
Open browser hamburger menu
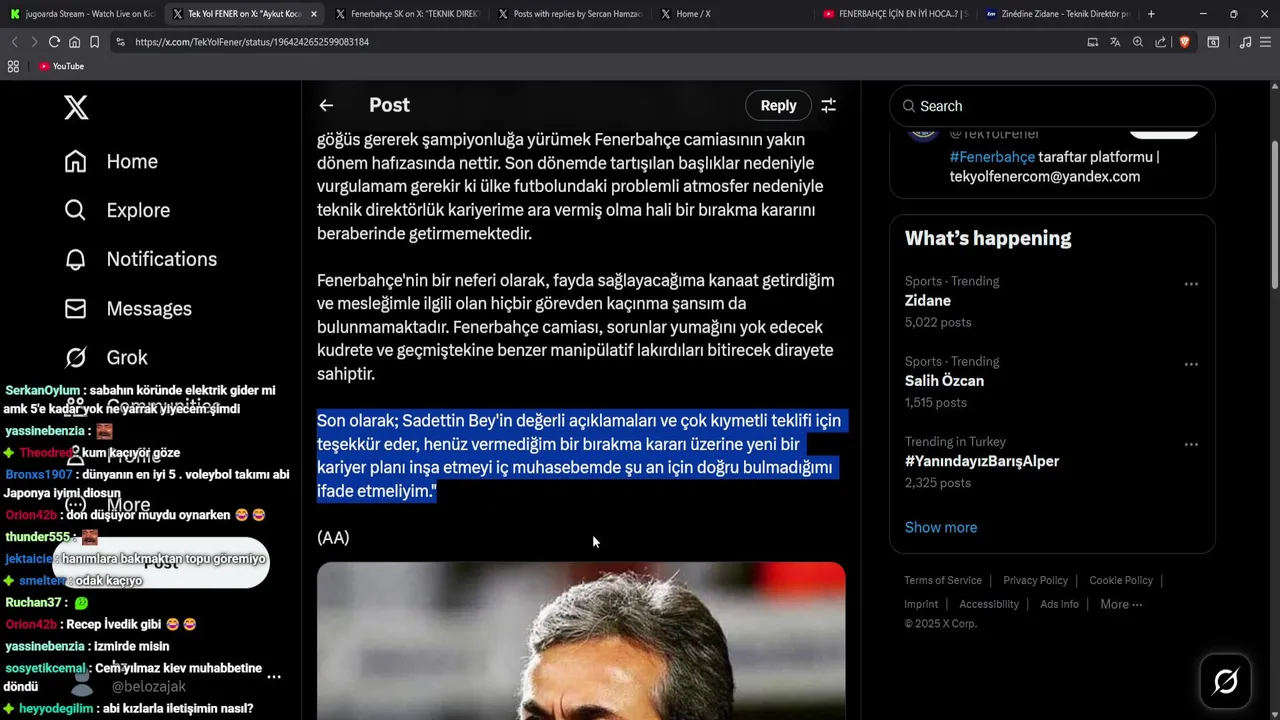(1266, 42)
